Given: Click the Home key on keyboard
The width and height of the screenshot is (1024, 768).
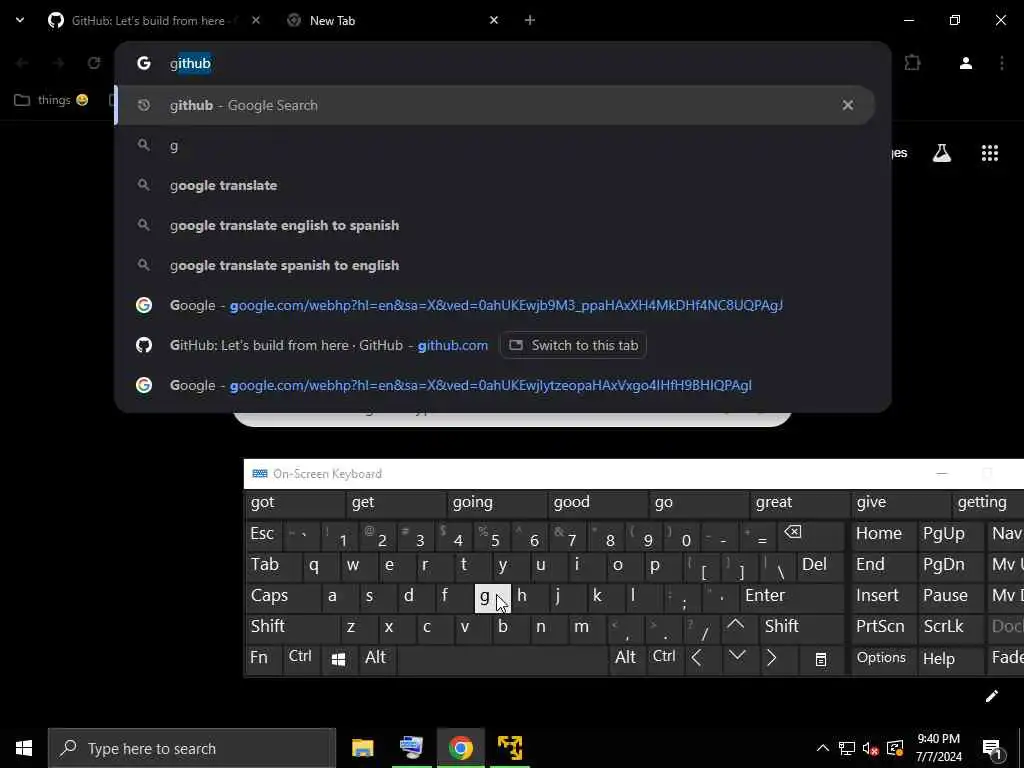Looking at the screenshot, I should pos(882,534).
